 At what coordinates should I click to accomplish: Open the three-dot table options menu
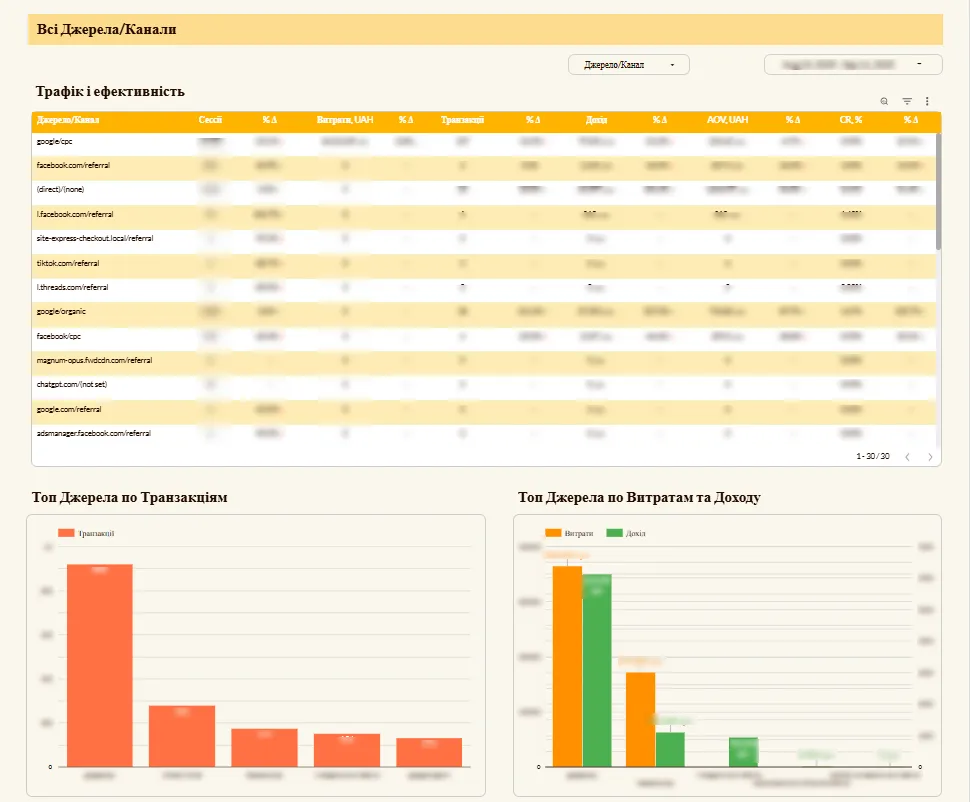tap(927, 101)
